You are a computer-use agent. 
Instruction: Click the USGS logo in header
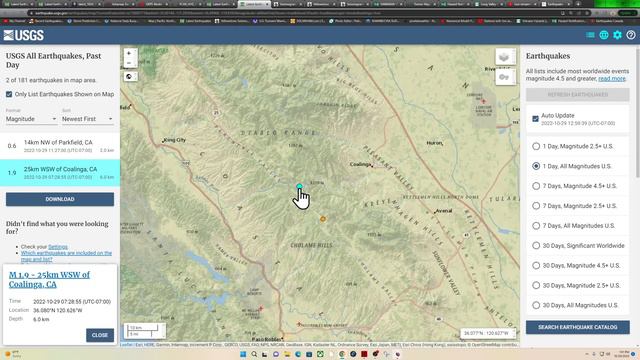[24, 36]
